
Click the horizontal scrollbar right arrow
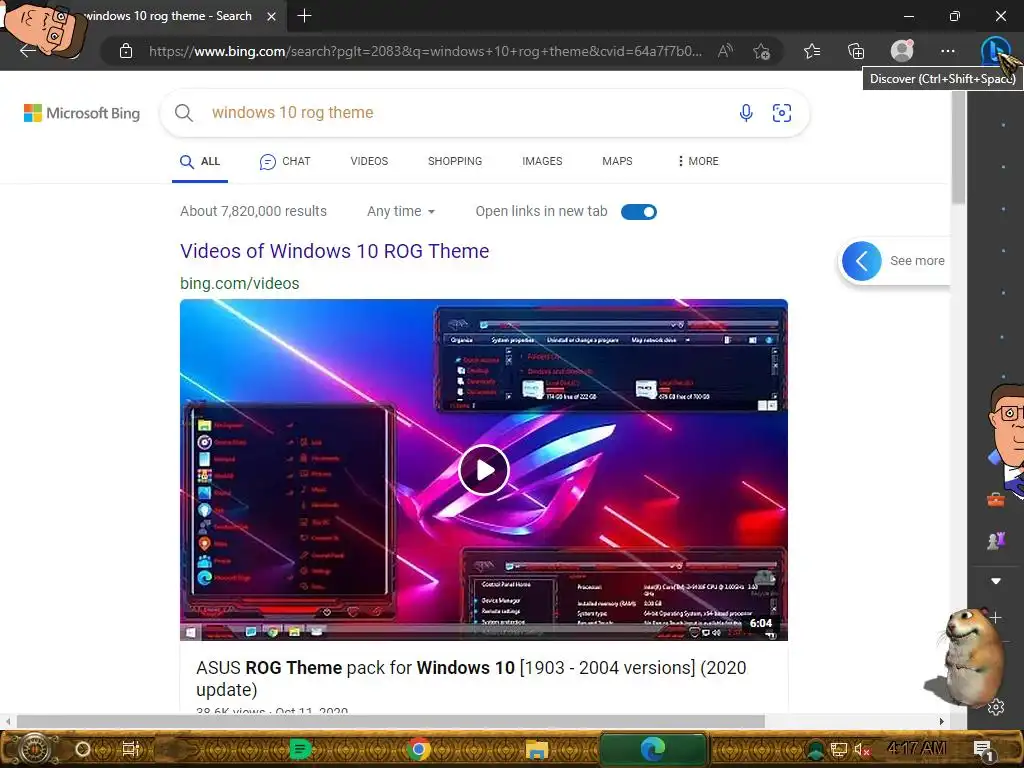coord(942,721)
